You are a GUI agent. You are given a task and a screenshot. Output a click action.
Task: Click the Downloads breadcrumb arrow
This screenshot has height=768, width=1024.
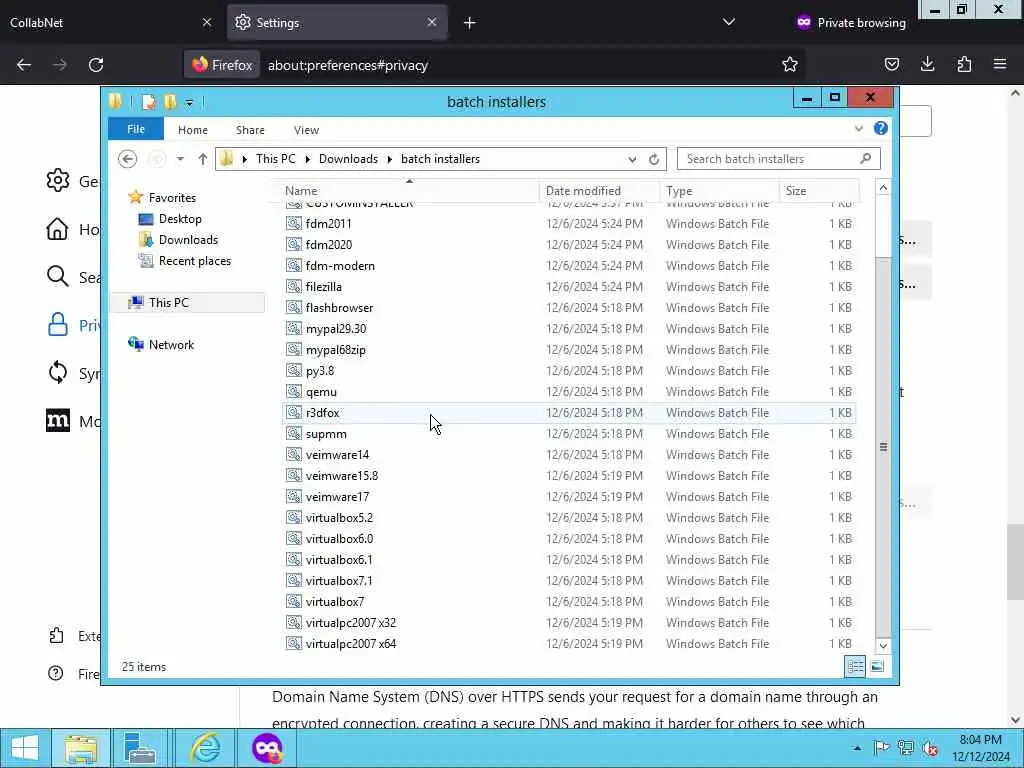point(390,159)
